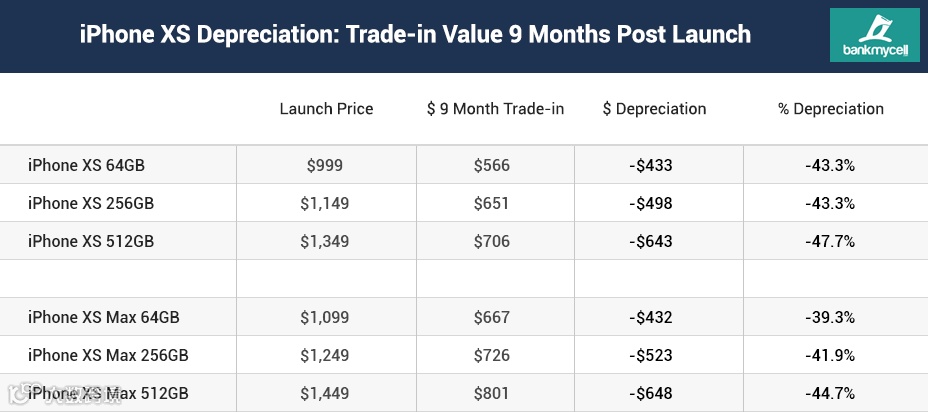Select the Launch Price column header
Viewport: 928px width, 412px height.
click(x=326, y=109)
